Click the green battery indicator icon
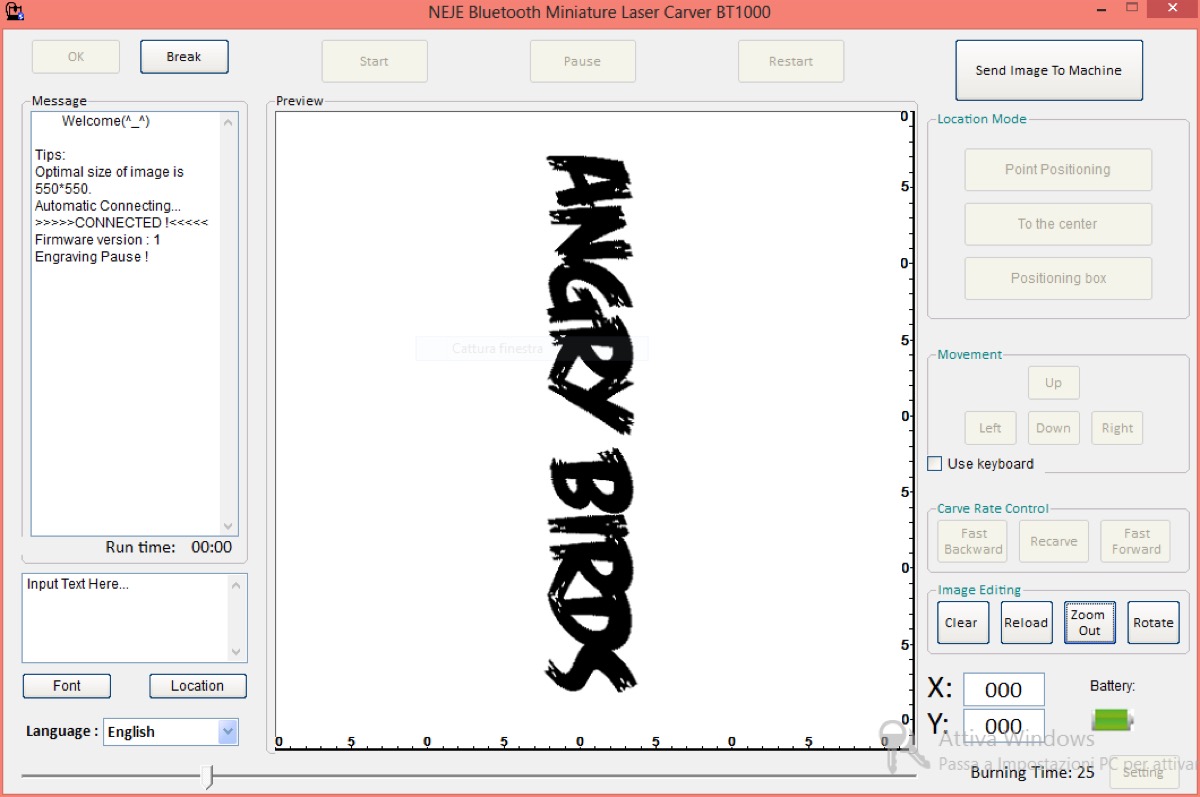This screenshot has height=797, width=1200. point(1112,719)
